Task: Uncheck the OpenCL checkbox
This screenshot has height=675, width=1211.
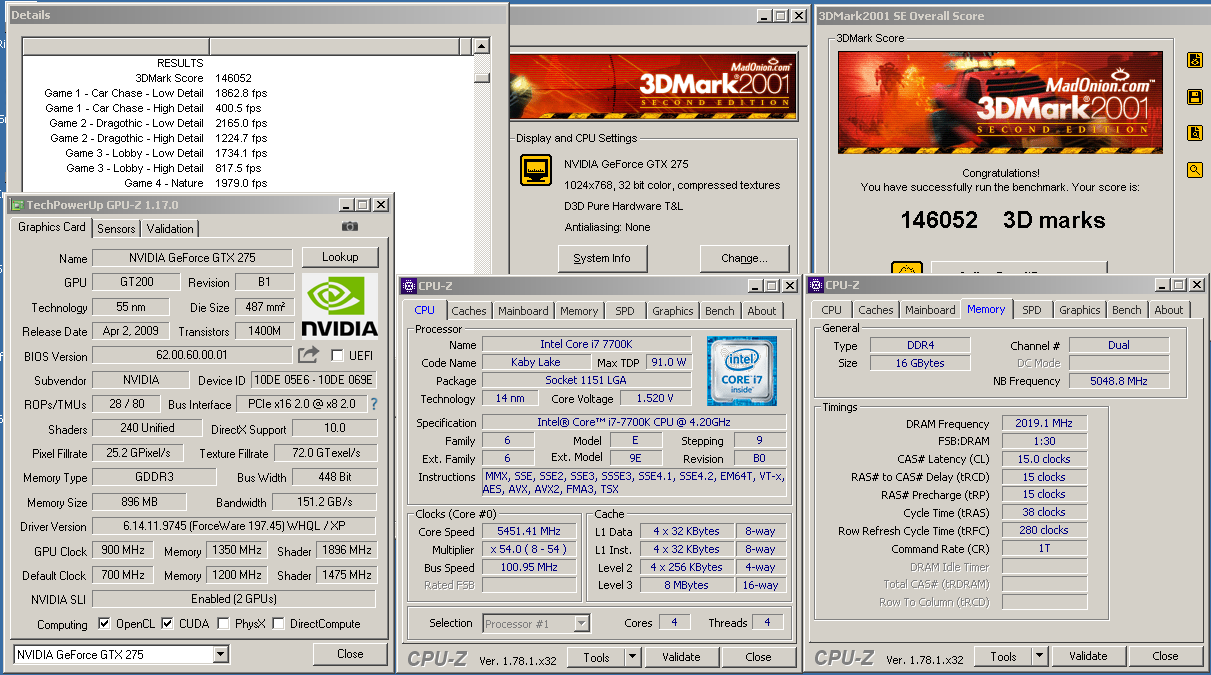Action: tap(104, 624)
